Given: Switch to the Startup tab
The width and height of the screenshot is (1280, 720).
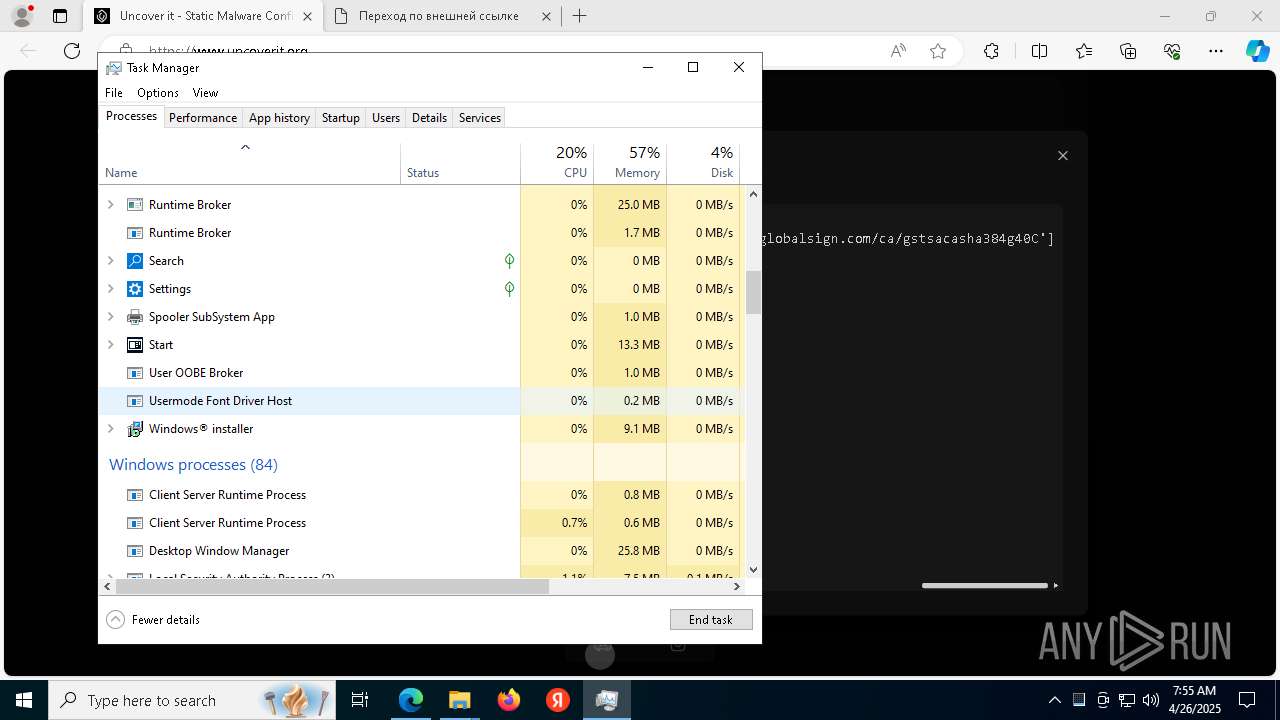Looking at the screenshot, I should click(340, 117).
